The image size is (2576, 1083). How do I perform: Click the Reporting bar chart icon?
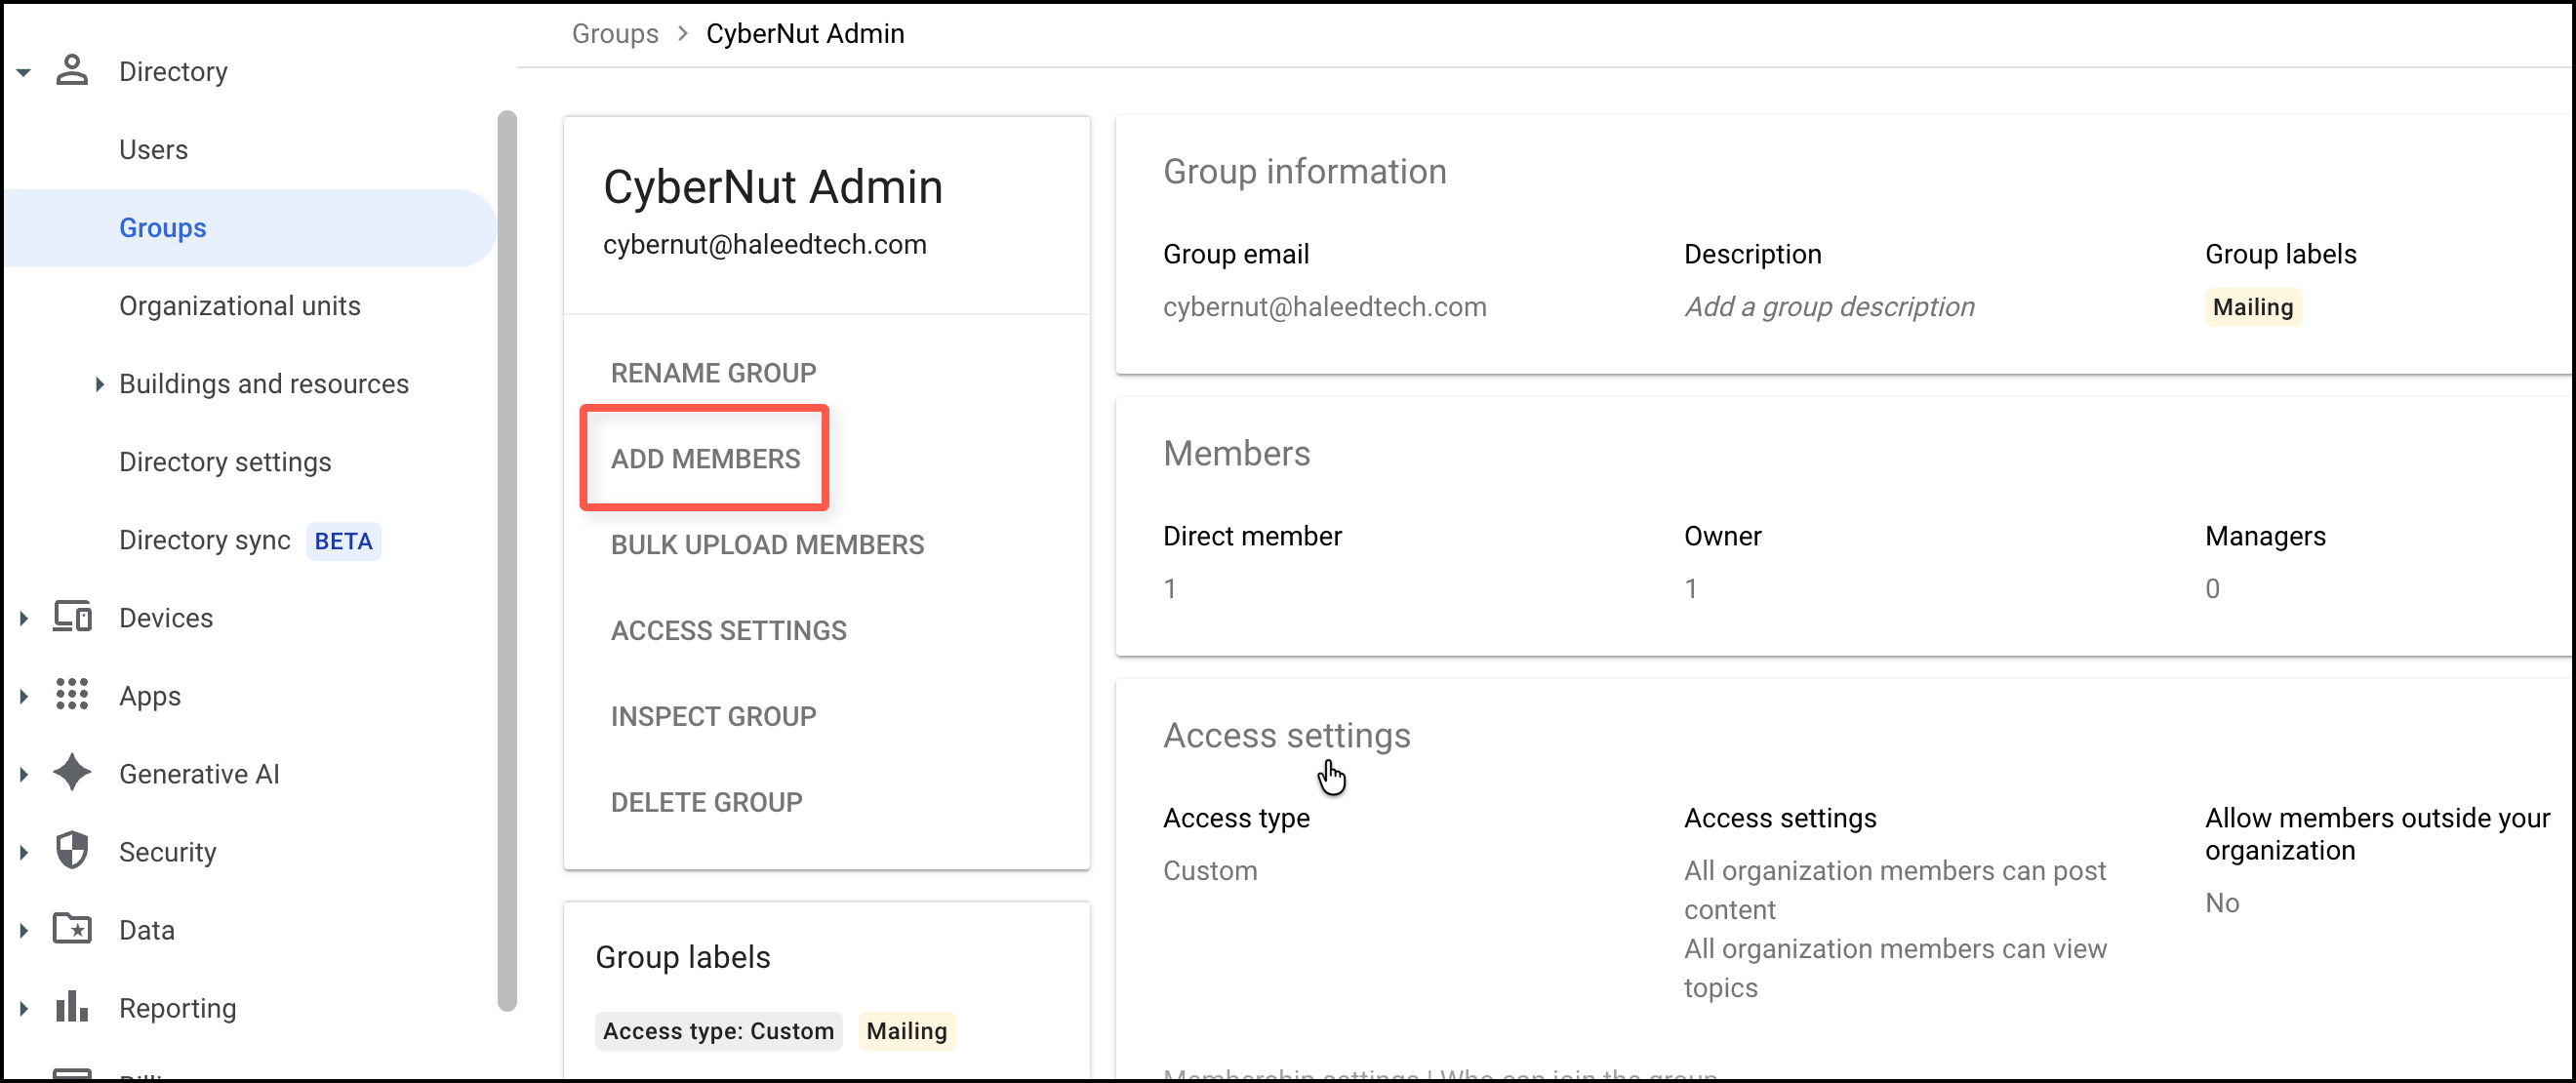[72, 1007]
